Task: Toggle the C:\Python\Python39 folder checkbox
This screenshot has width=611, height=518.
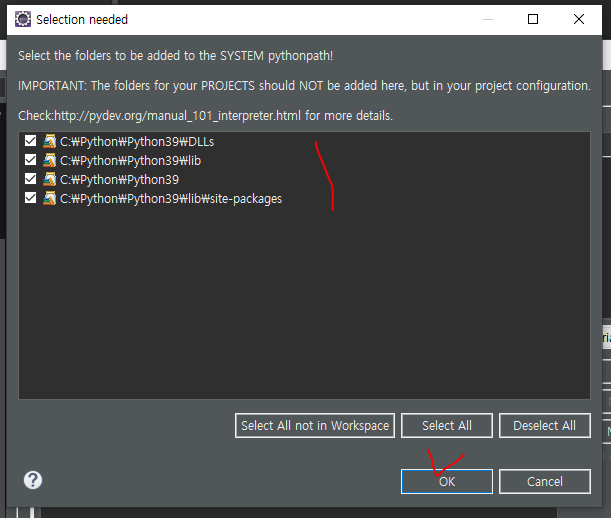Action: [30, 179]
